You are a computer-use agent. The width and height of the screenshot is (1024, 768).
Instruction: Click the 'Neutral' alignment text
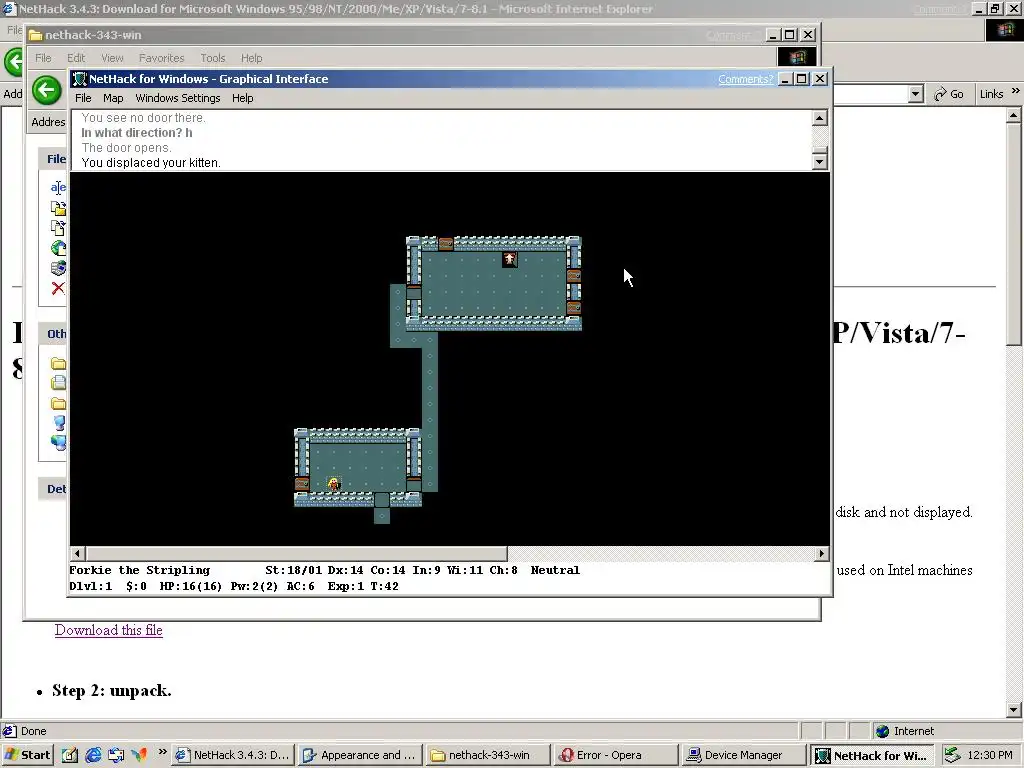pos(555,570)
